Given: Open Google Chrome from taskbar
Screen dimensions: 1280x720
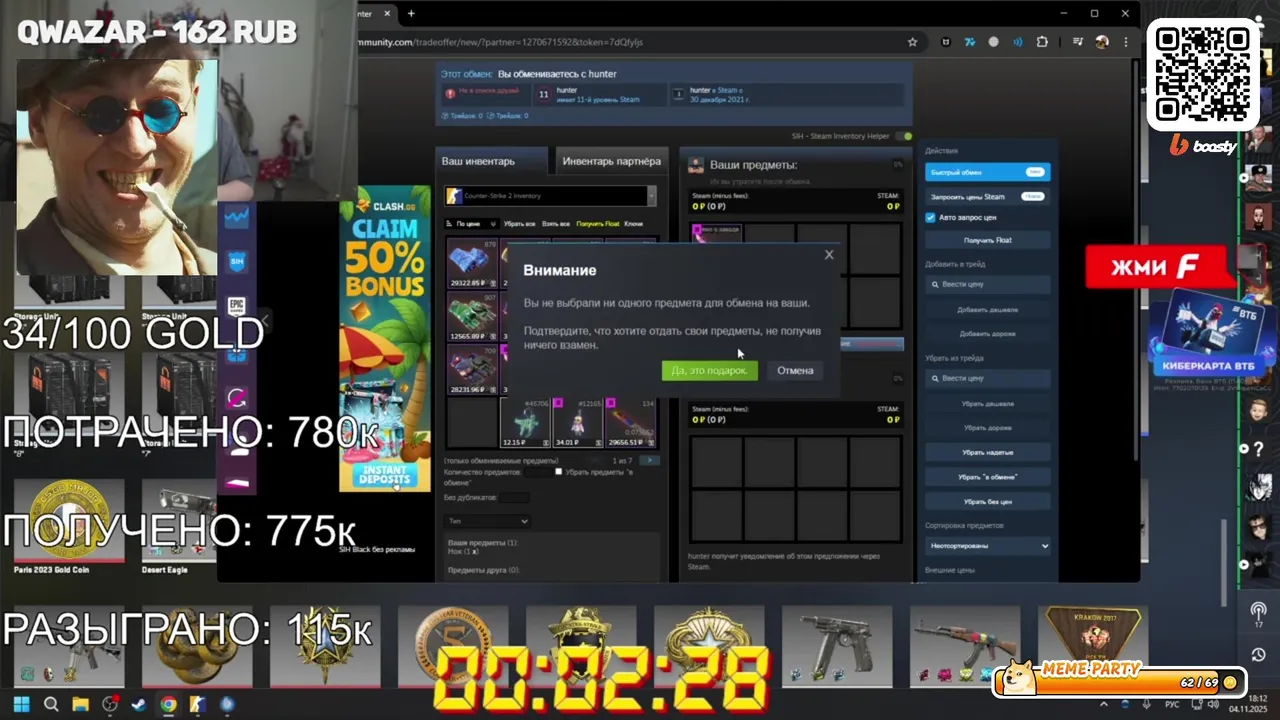Looking at the screenshot, I should point(168,704).
